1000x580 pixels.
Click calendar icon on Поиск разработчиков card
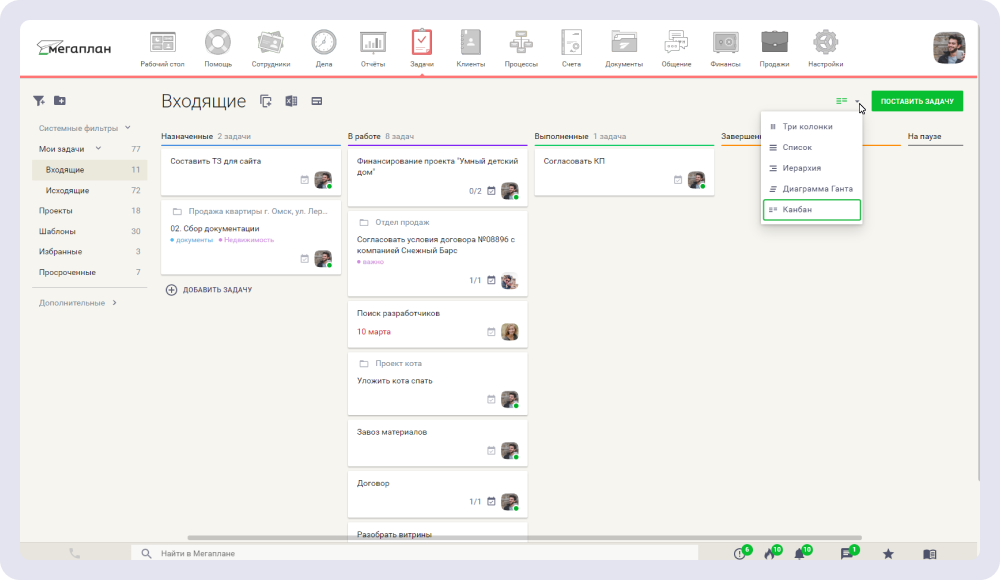point(491,332)
